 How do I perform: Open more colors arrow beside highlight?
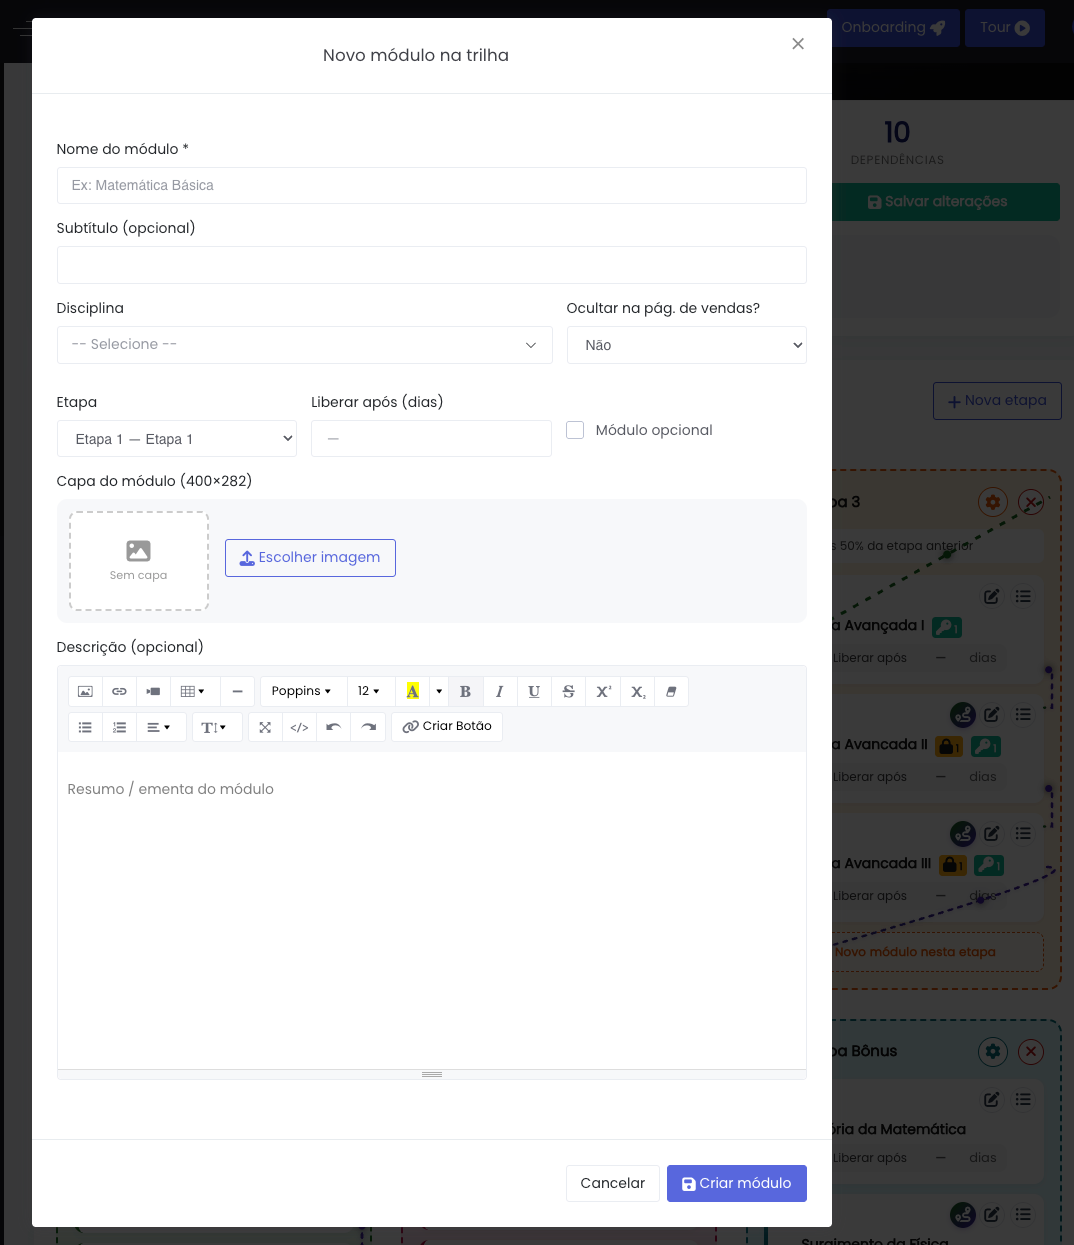439,691
